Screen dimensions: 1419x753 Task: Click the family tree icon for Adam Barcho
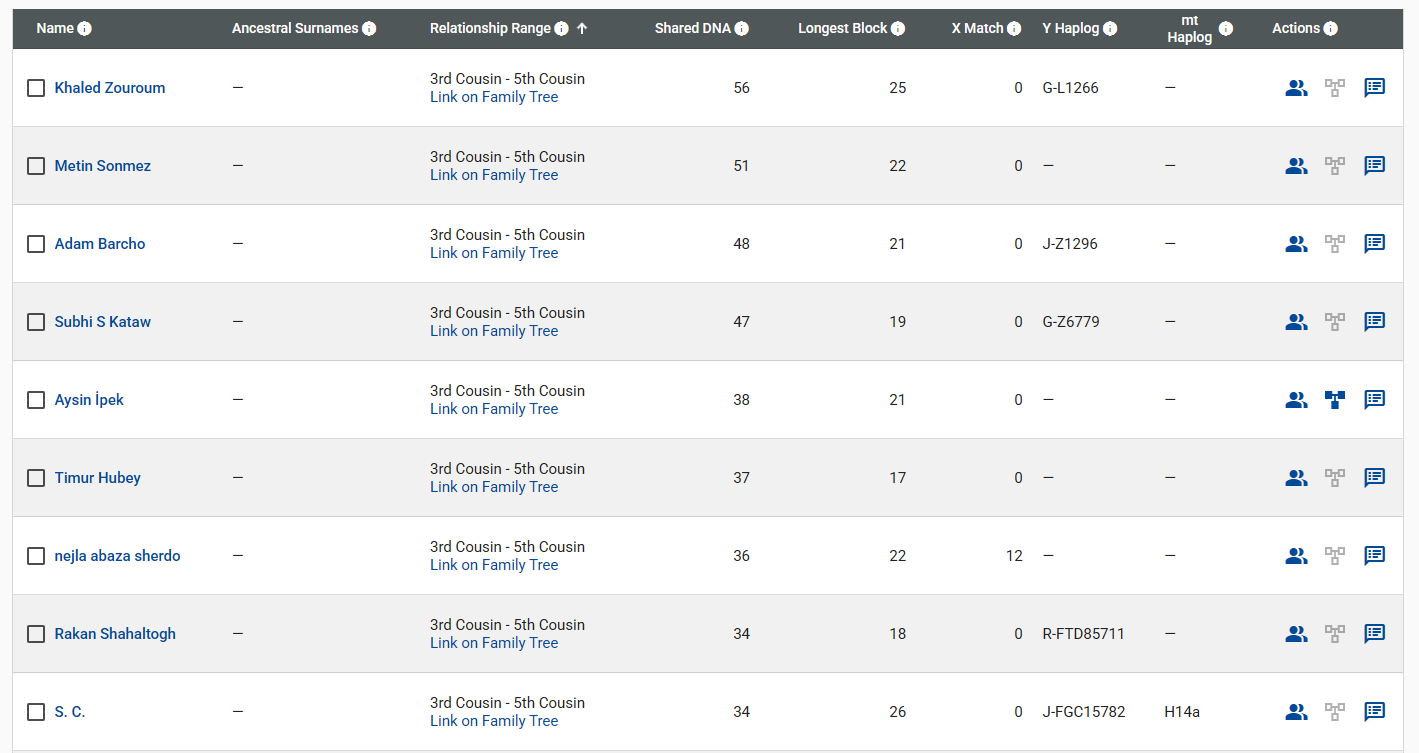1335,244
